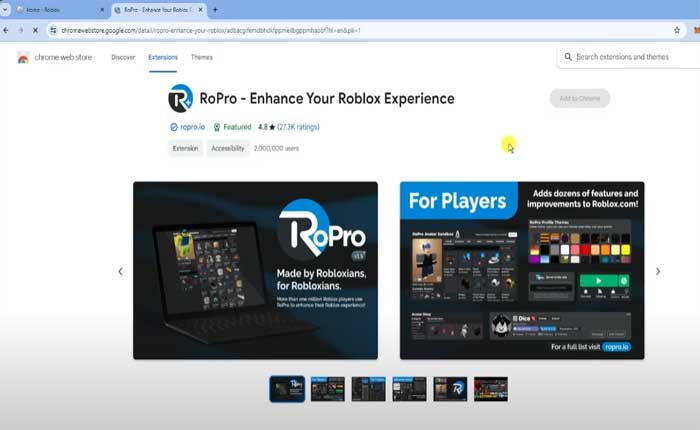Go back using the browser back arrow
700x430 pixels.
pos(6,30)
